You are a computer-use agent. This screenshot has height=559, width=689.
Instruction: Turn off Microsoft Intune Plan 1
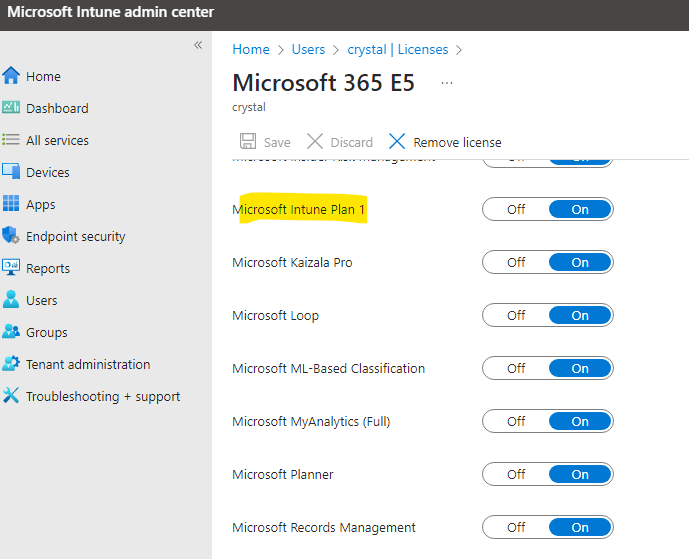click(516, 209)
